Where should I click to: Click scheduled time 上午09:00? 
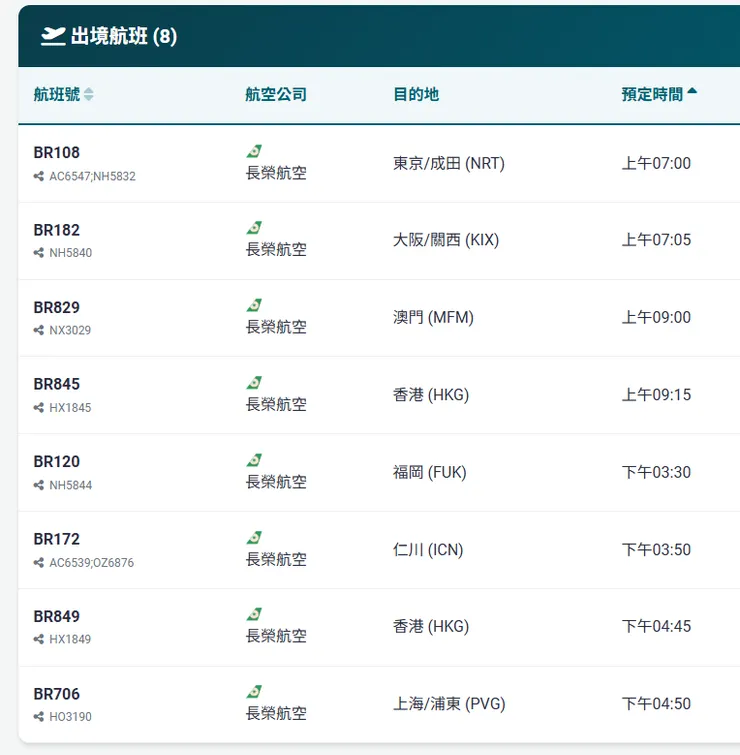click(656, 317)
